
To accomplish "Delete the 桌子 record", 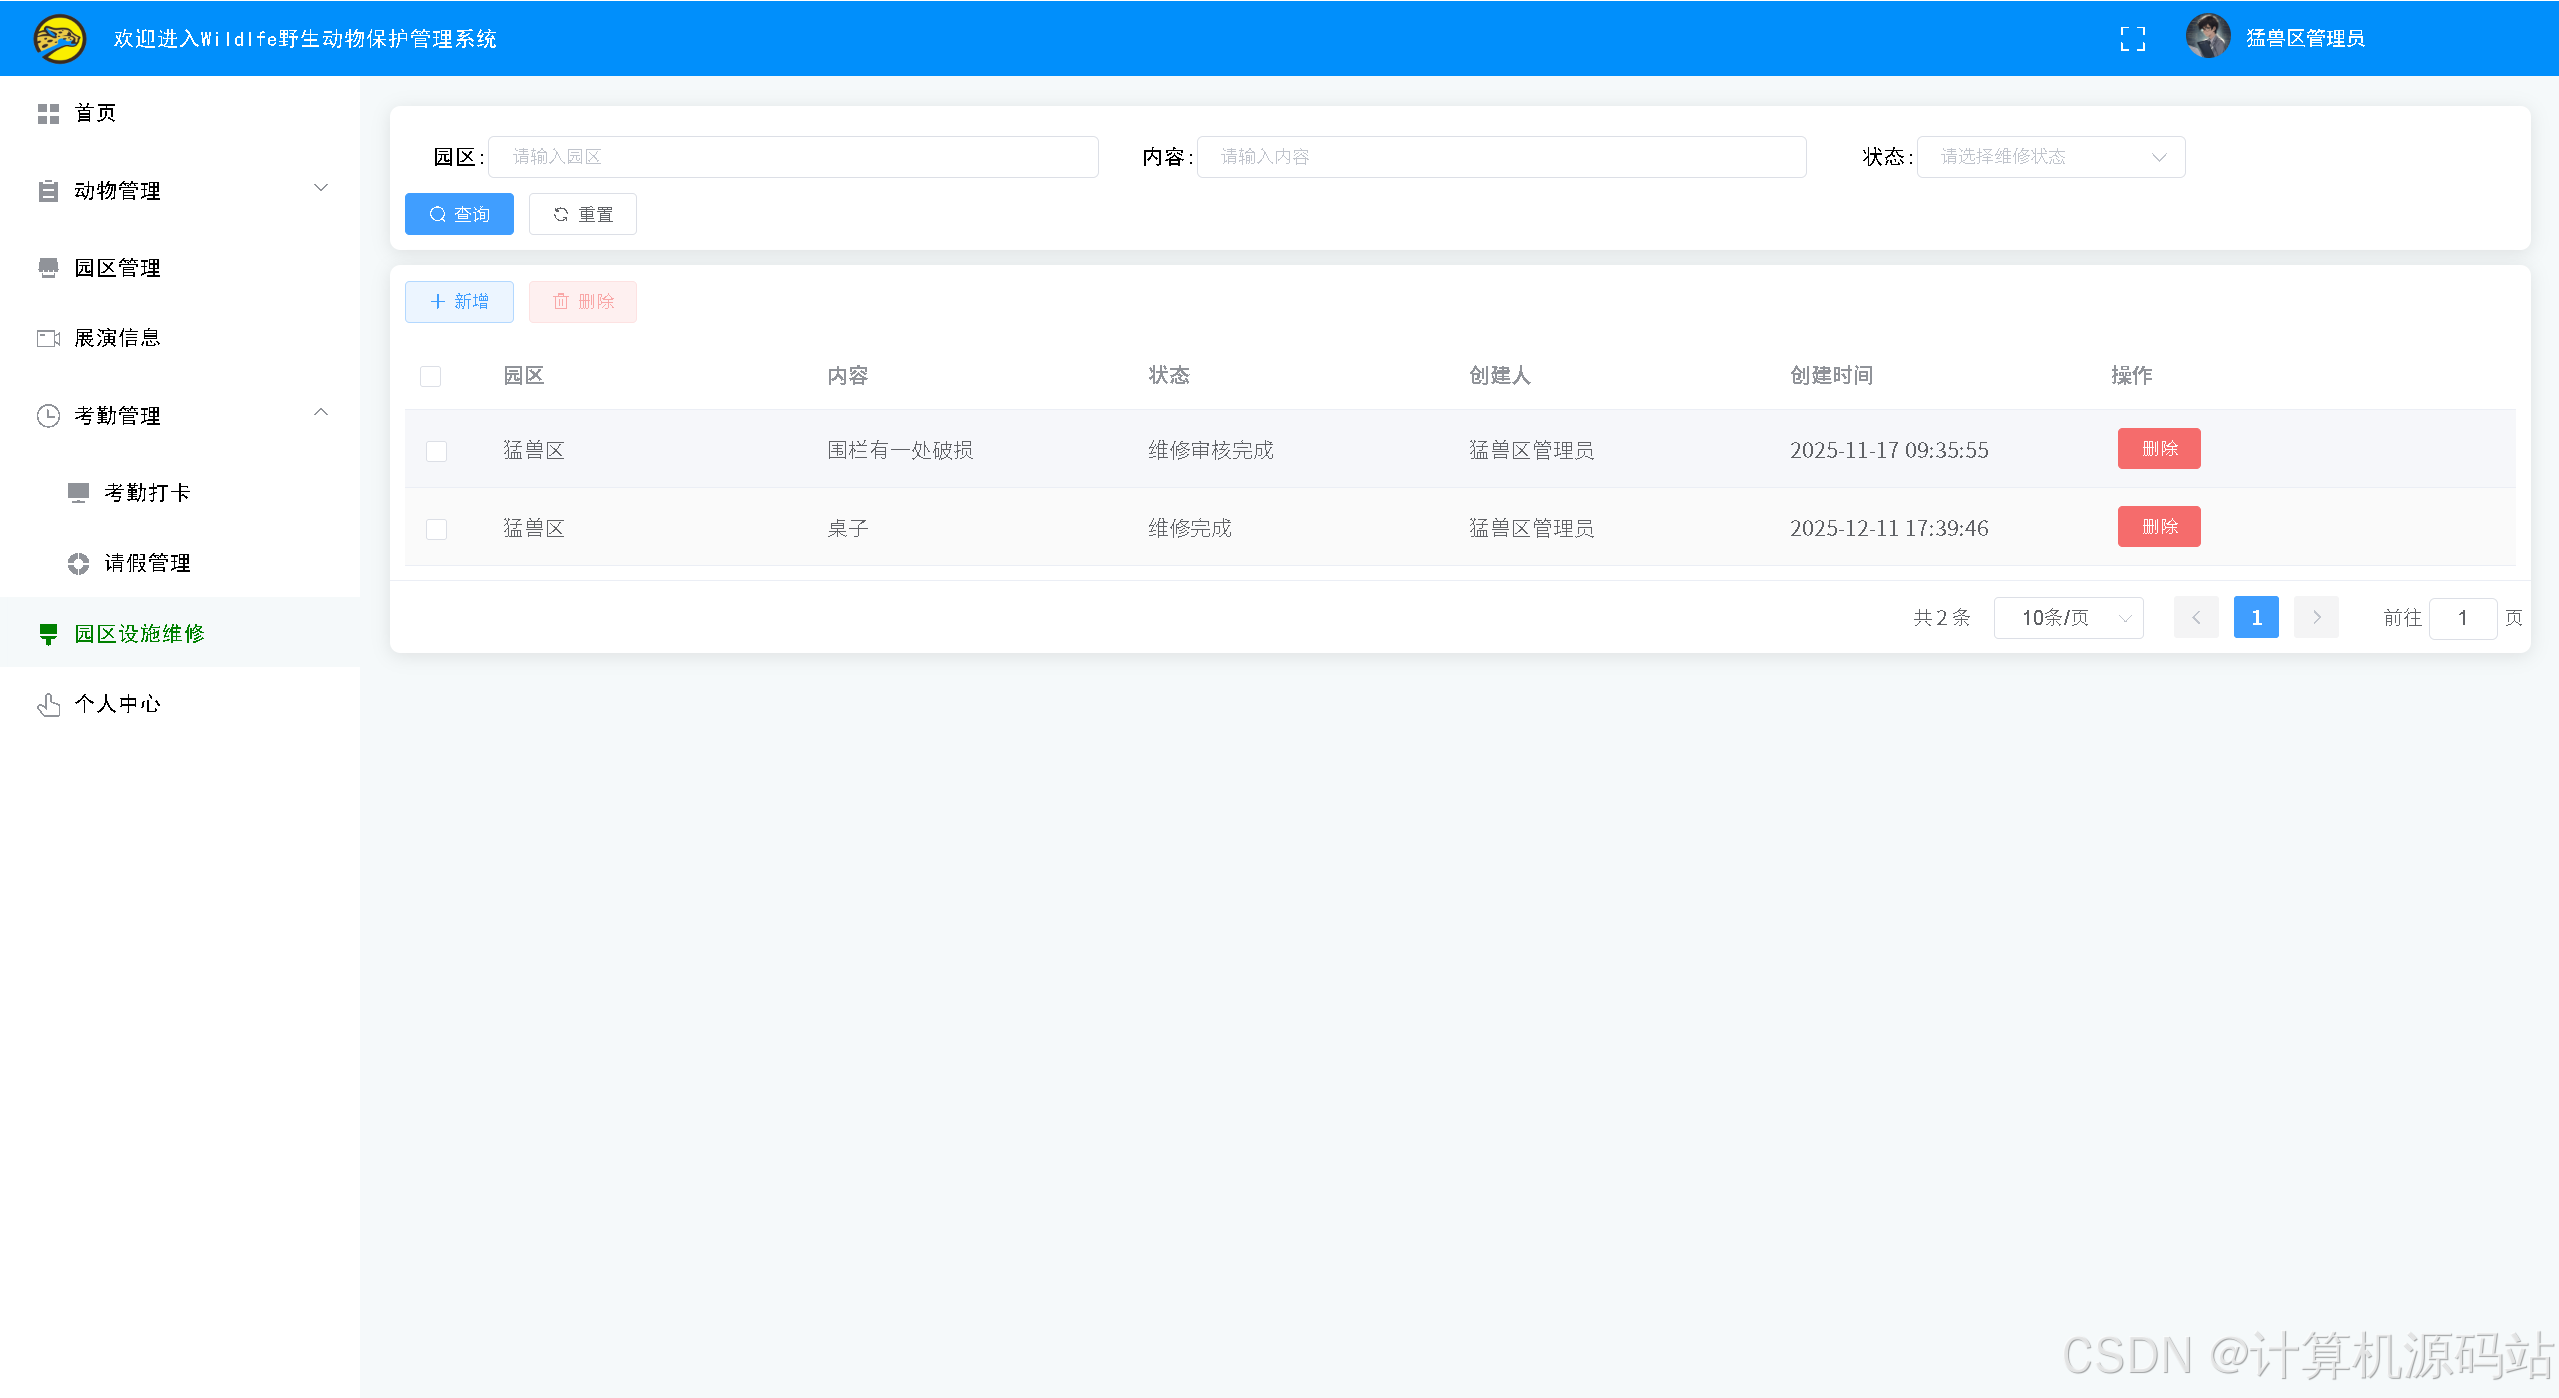I will 2159,527.
